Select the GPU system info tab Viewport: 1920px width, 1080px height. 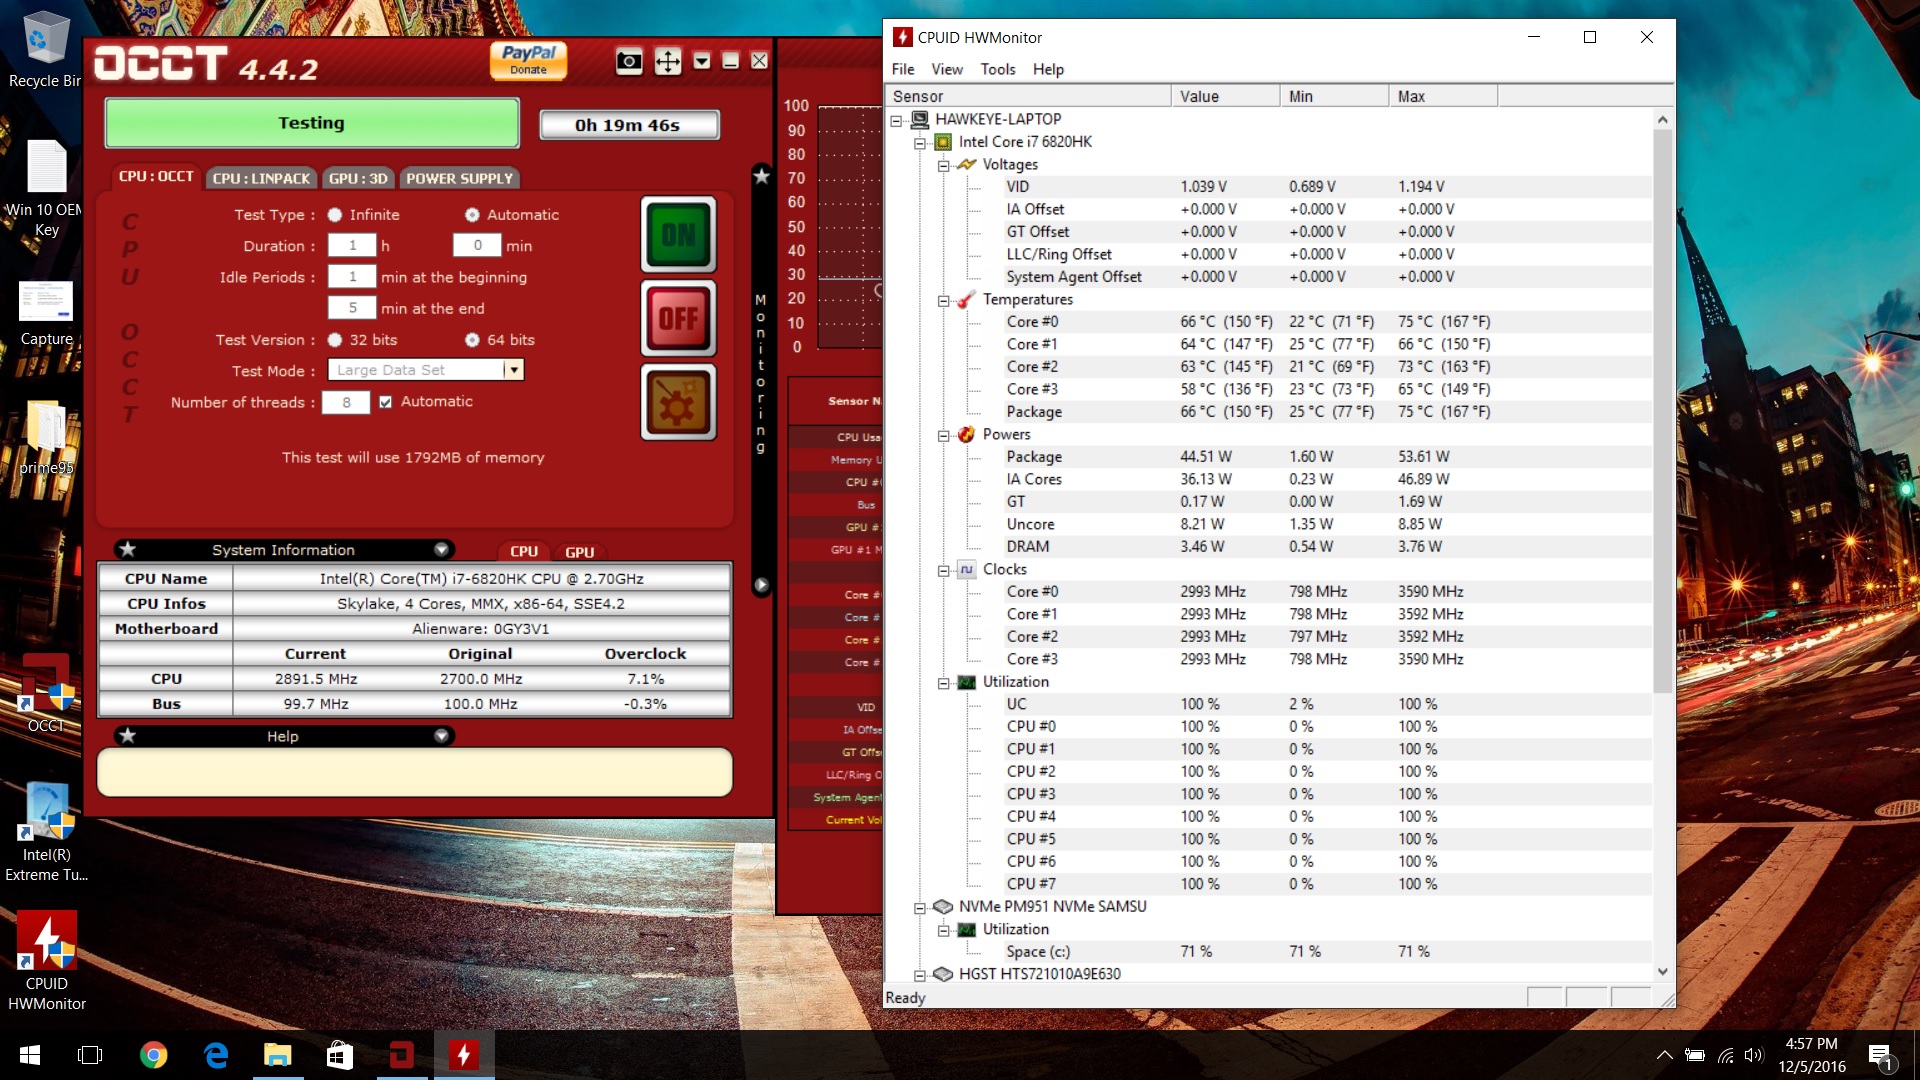coord(579,552)
